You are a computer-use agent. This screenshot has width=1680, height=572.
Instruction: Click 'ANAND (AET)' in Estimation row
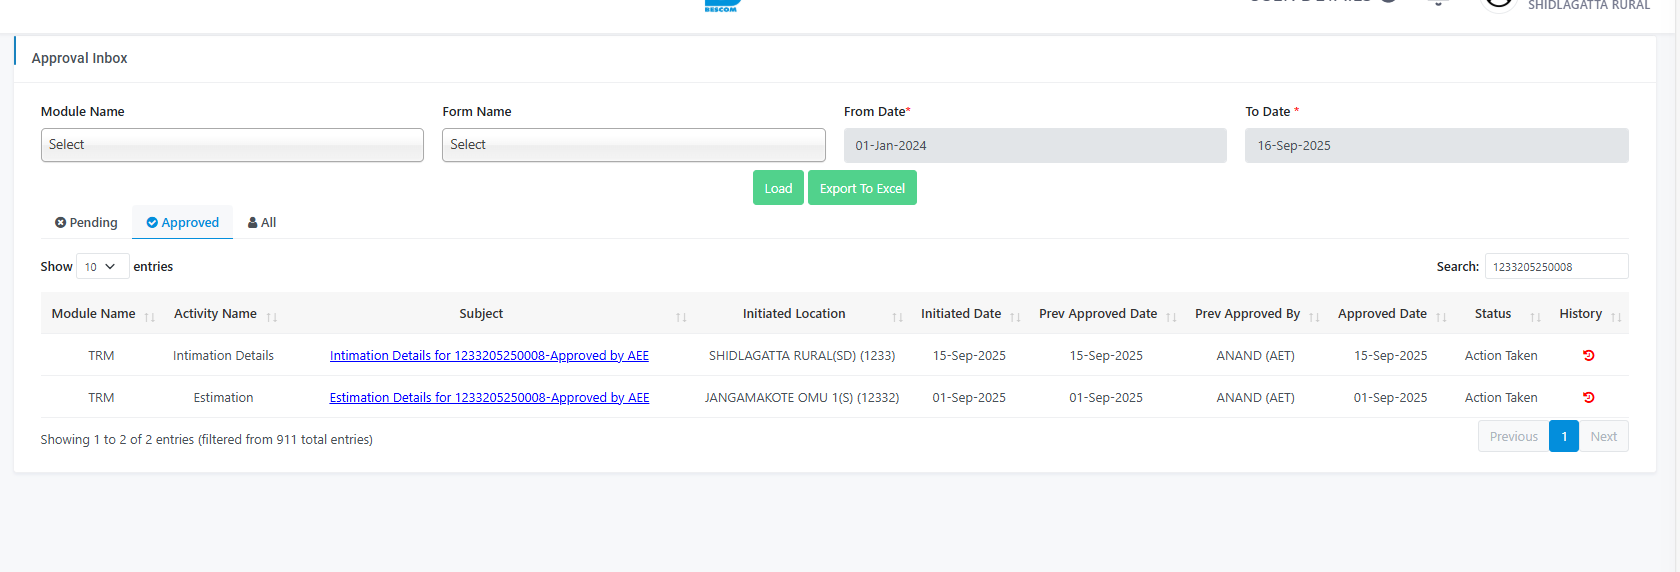point(1255,398)
